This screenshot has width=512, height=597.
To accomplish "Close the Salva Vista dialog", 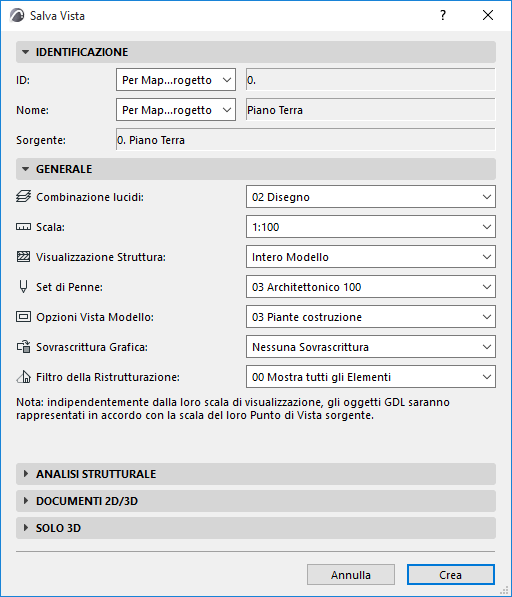I will click(488, 16).
